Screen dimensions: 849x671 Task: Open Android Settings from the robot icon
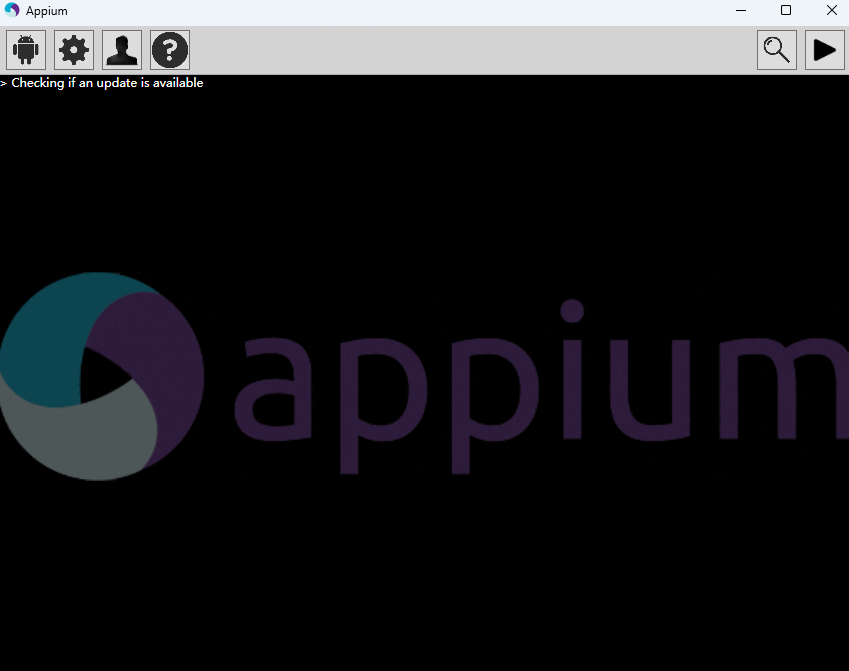pyautogui.click(x=26, y=50)
